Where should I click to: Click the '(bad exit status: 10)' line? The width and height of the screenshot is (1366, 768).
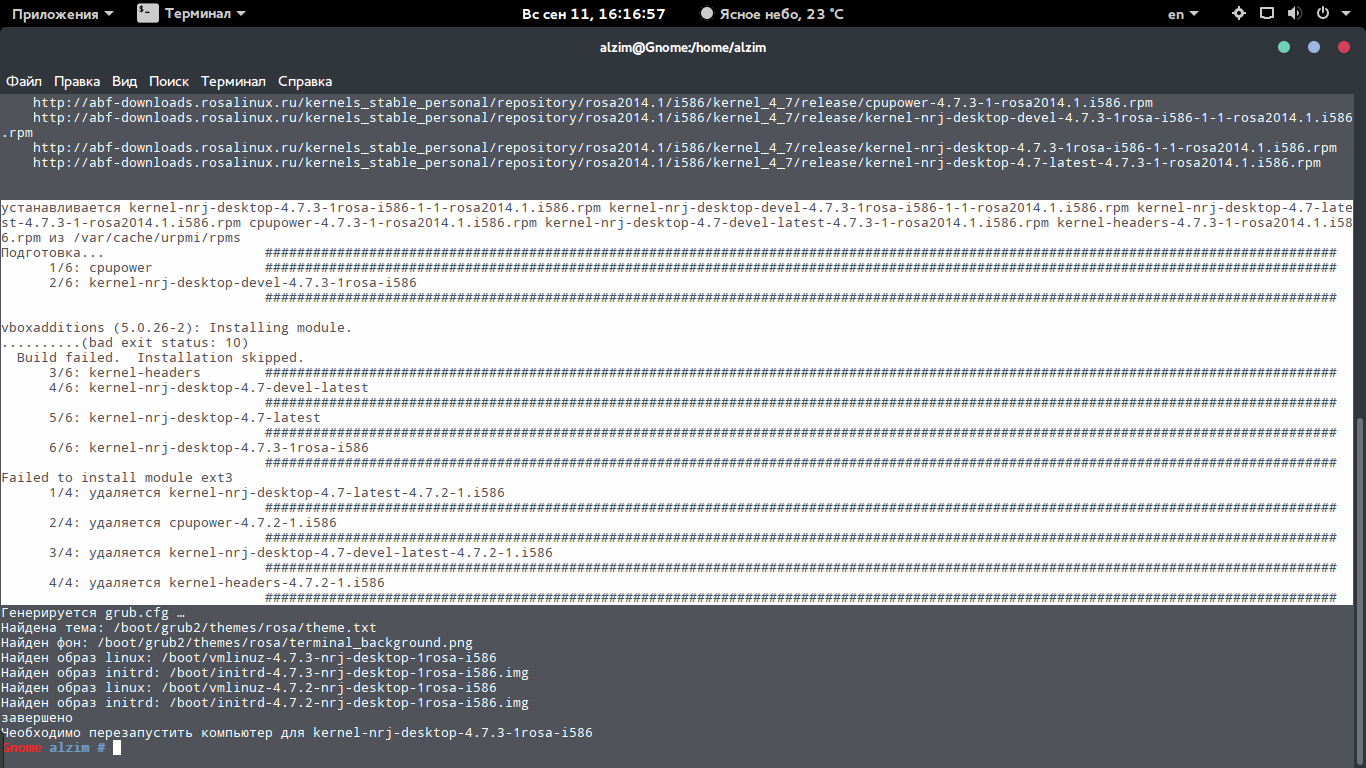point(125,343)
